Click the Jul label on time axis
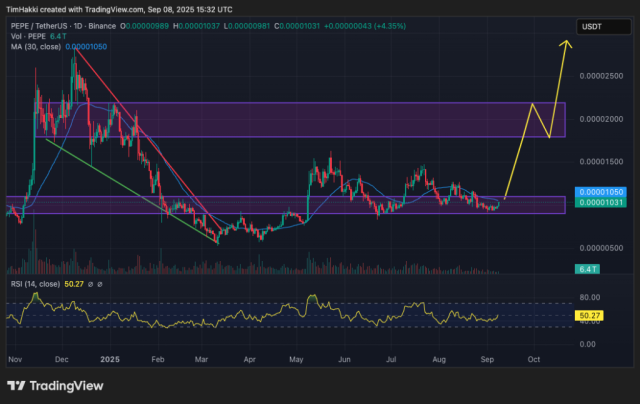 (391, 360)
